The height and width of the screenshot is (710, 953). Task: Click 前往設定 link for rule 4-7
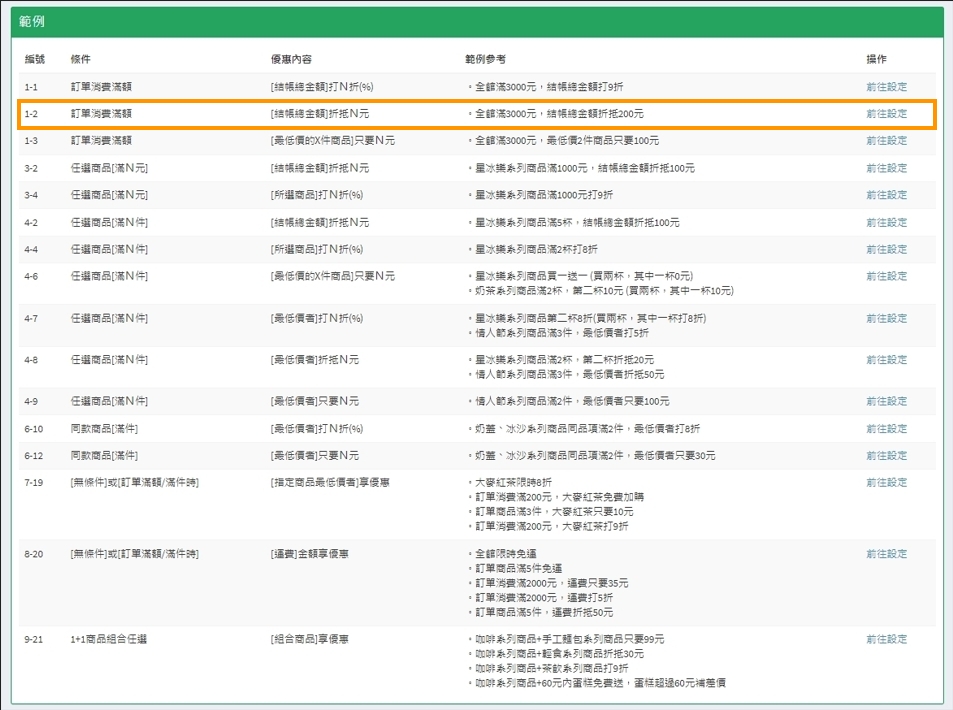(886, 318)
